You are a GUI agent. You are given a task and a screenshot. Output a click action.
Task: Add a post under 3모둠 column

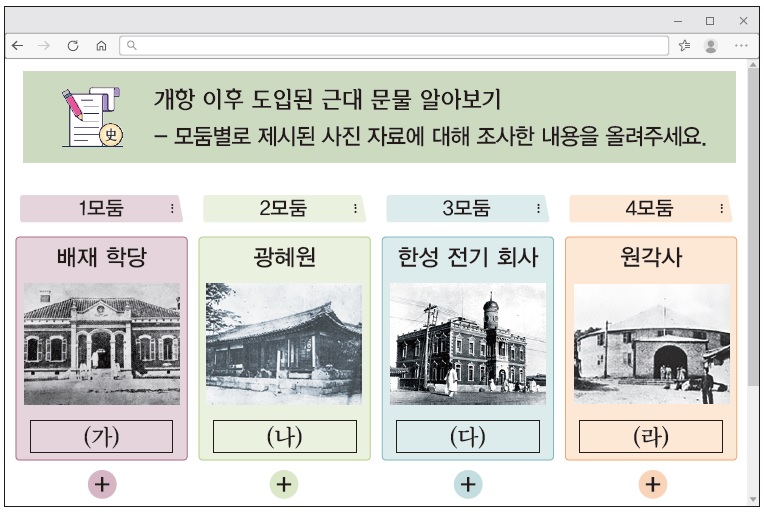click(x=468, y=484)
